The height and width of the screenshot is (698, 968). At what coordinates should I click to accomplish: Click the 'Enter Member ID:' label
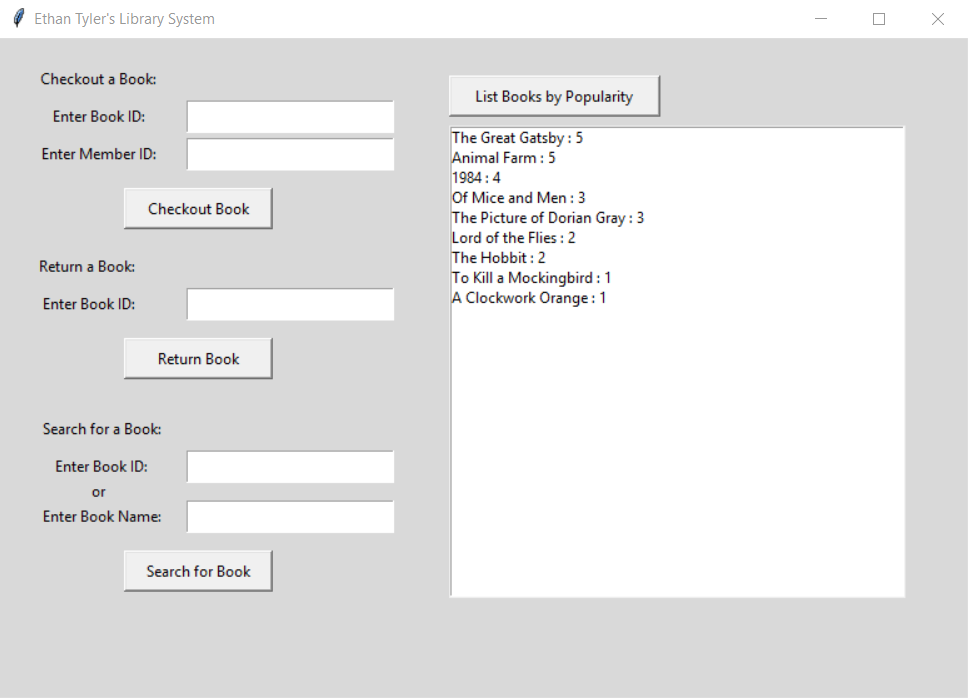pyautogui.click(x=99, y=154)
